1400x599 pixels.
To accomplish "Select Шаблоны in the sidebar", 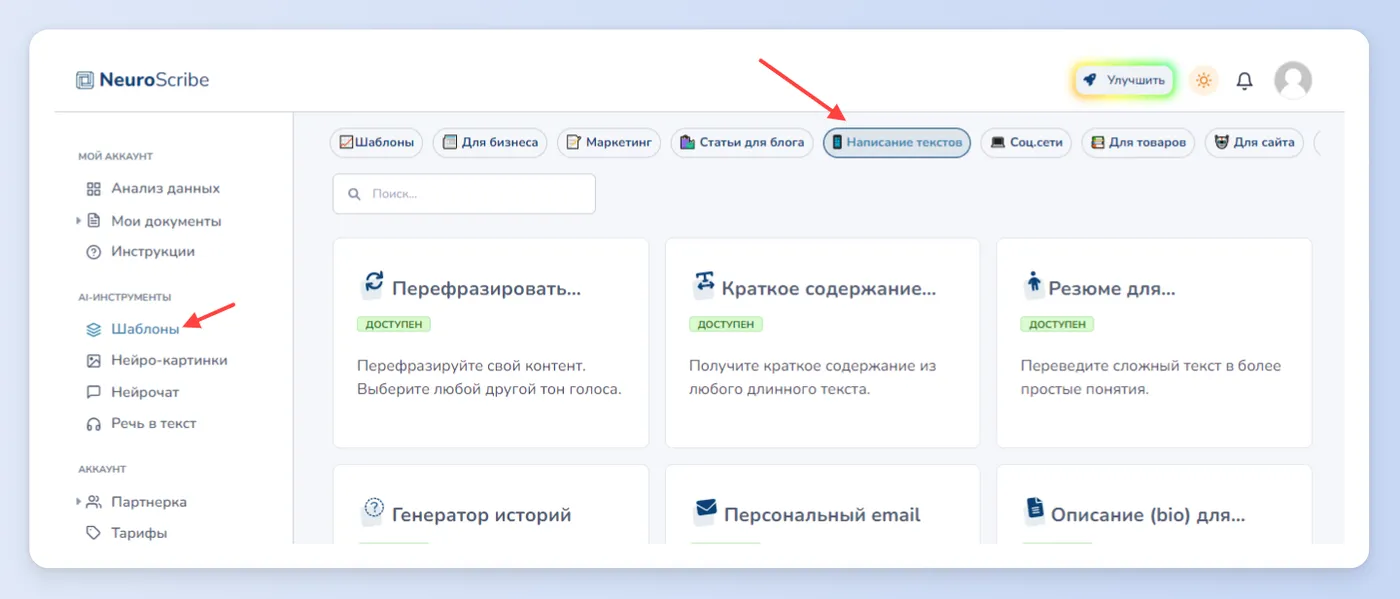I will [x=145, y=328].
